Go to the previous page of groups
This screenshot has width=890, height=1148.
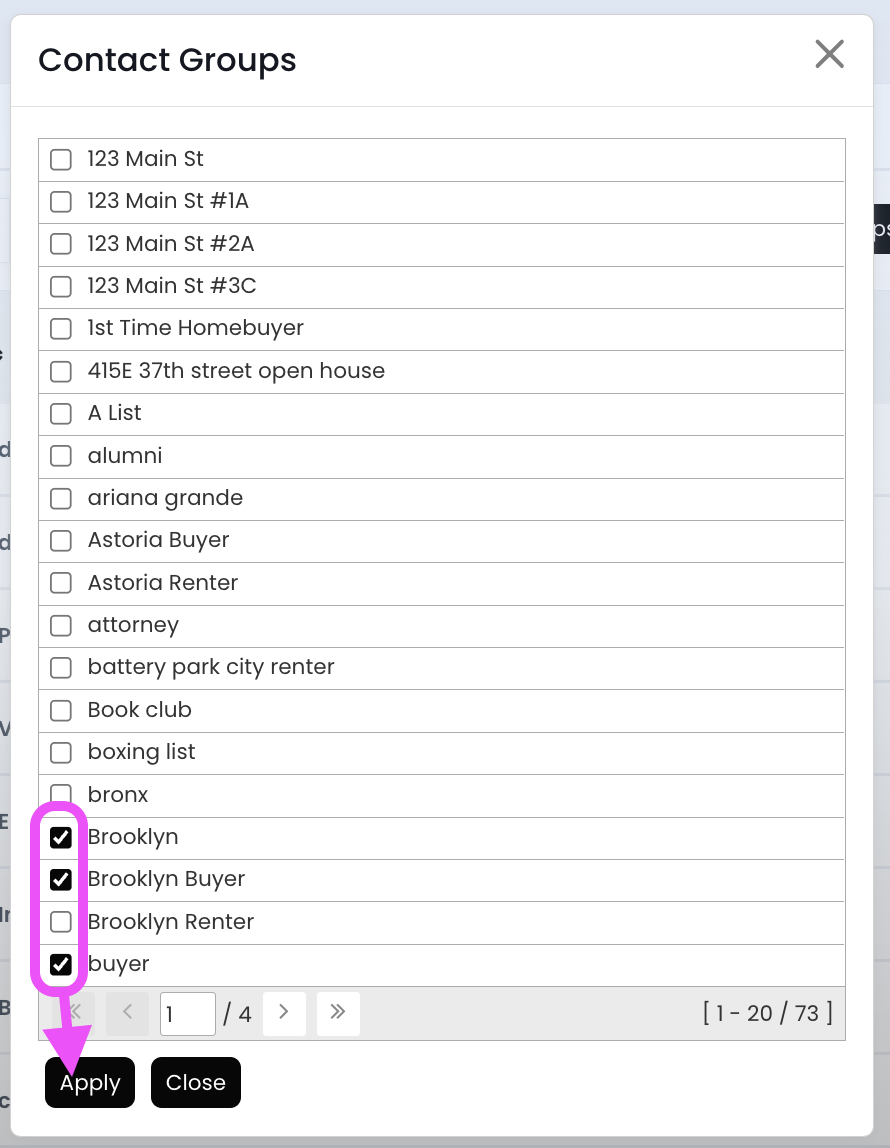click(127, 1013)
